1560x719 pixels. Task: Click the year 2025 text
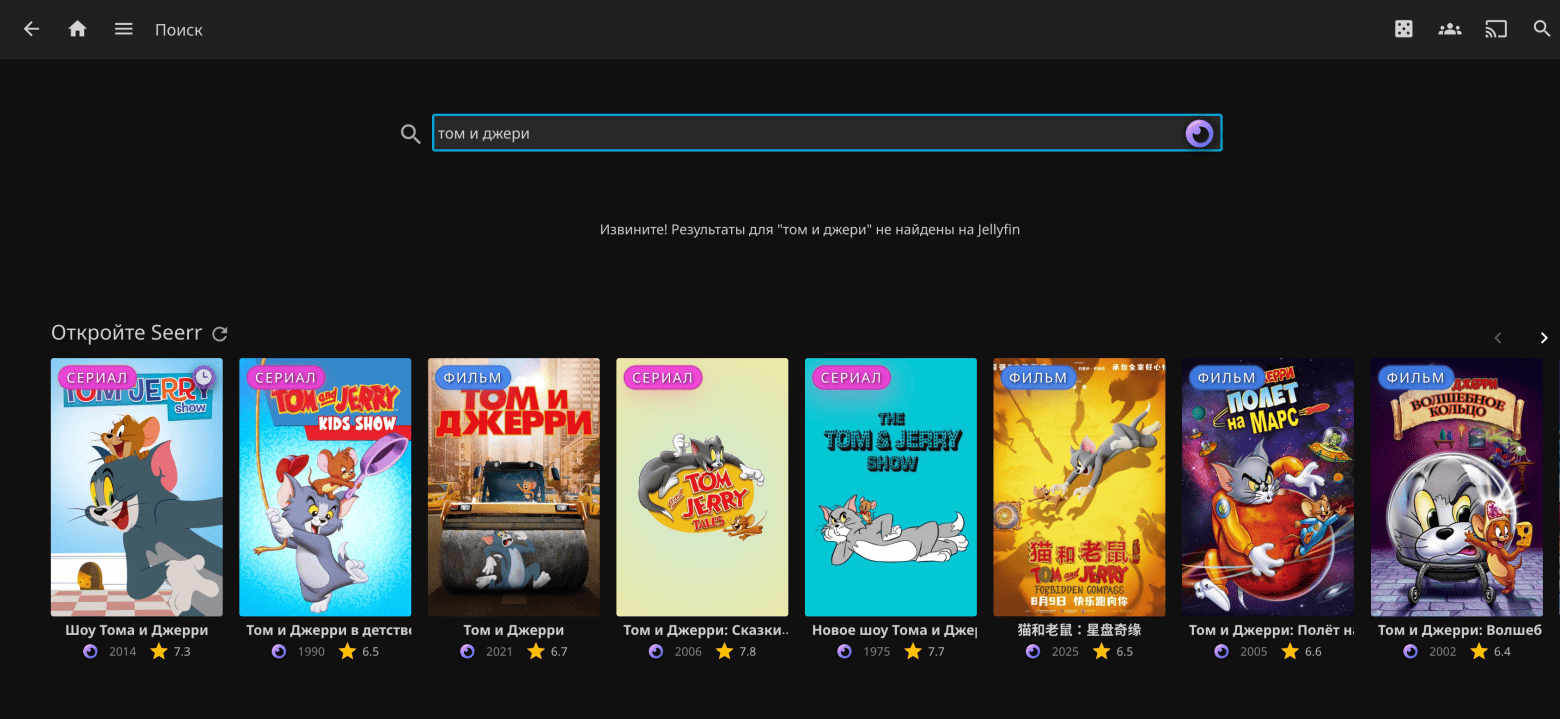pyautogui.click(x=1066, y=652)
